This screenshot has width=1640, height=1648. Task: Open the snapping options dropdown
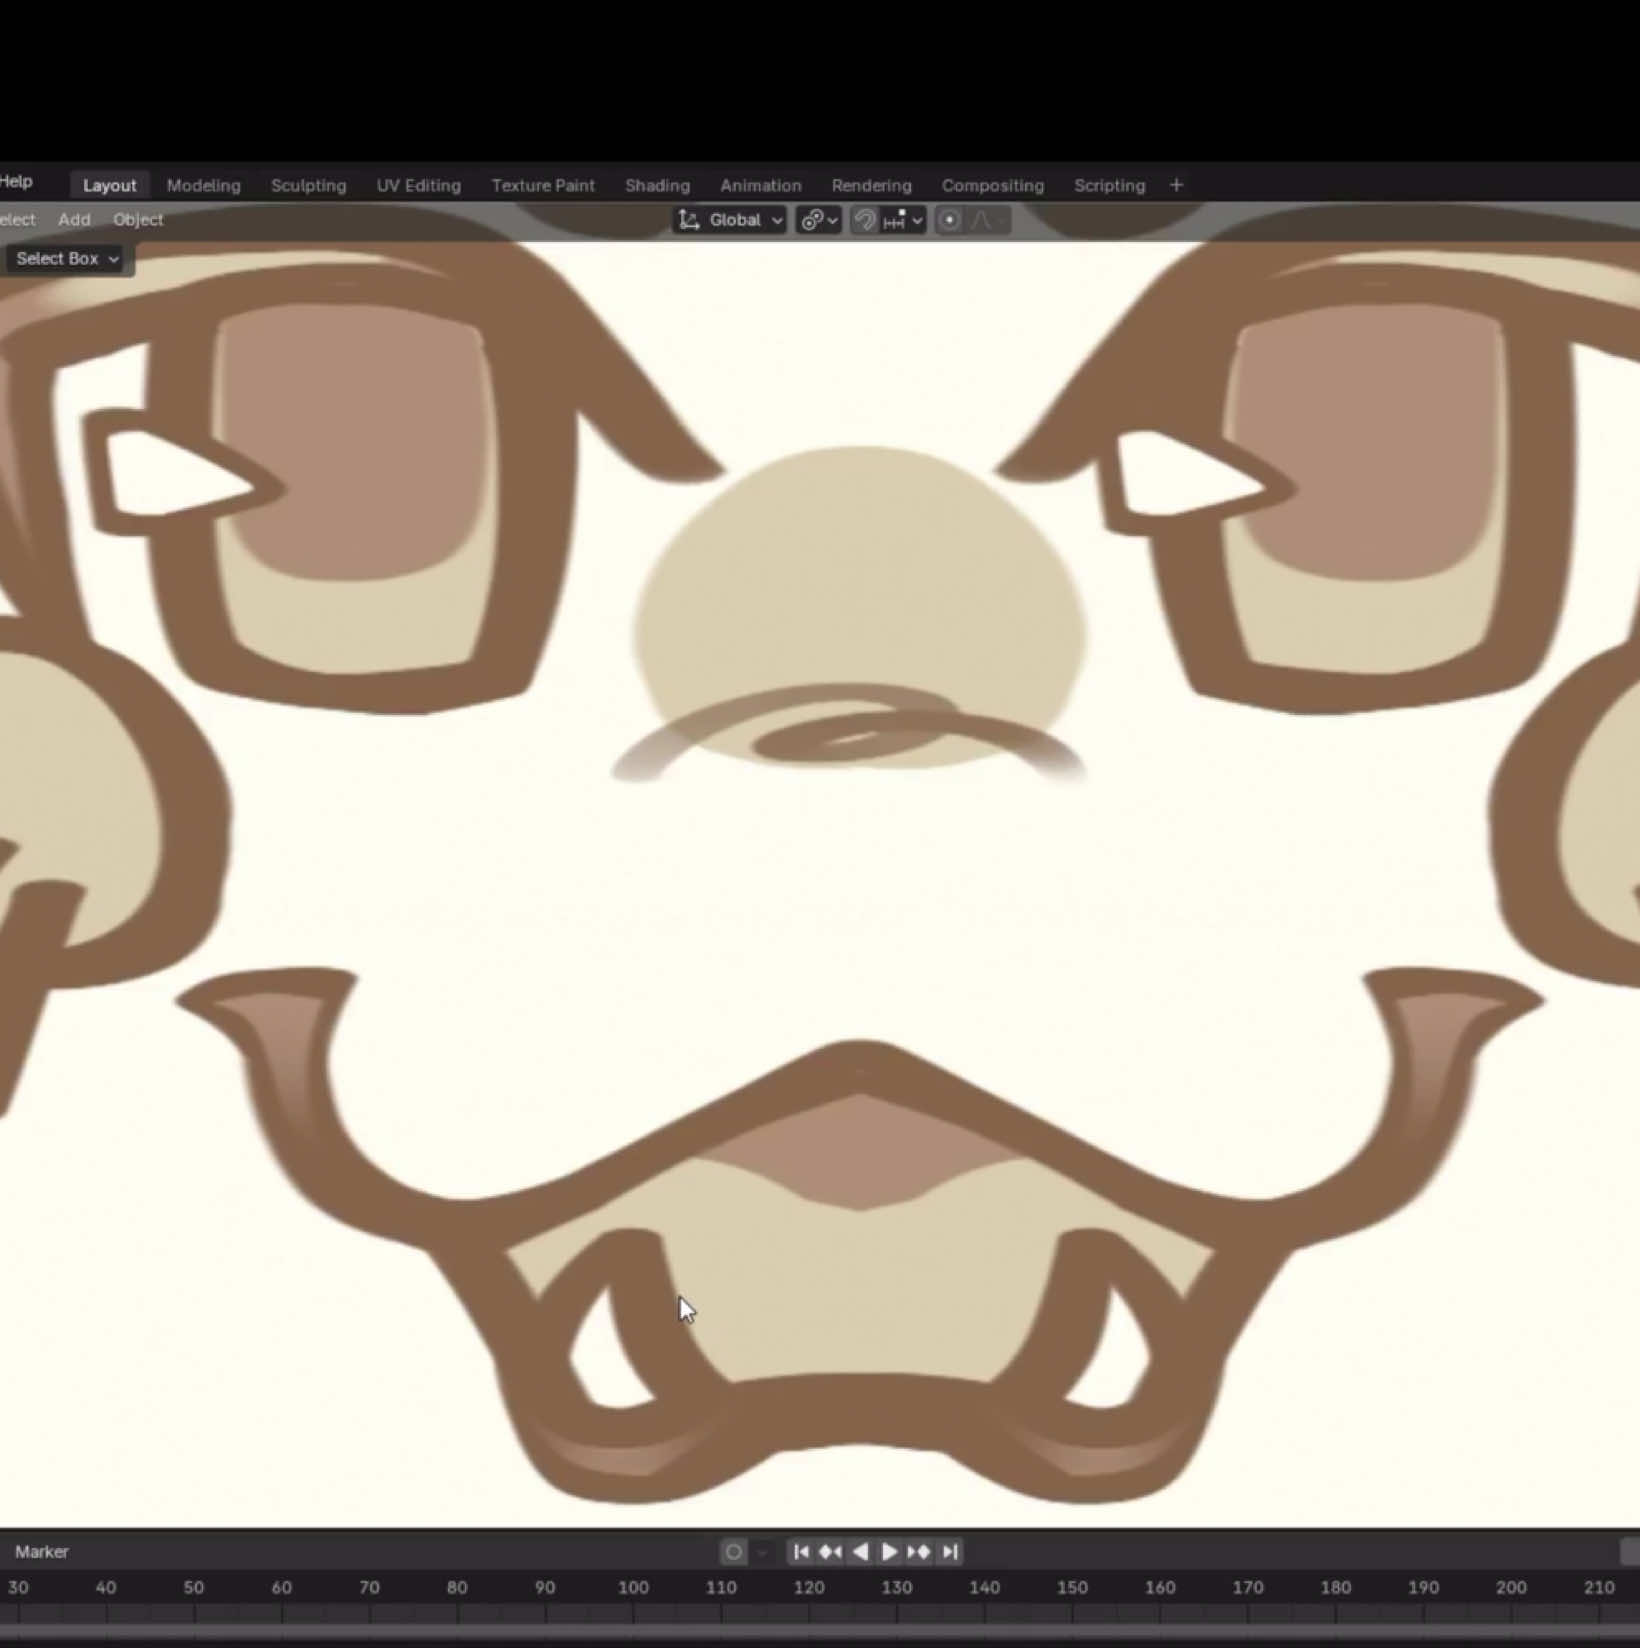coord(903,220)
